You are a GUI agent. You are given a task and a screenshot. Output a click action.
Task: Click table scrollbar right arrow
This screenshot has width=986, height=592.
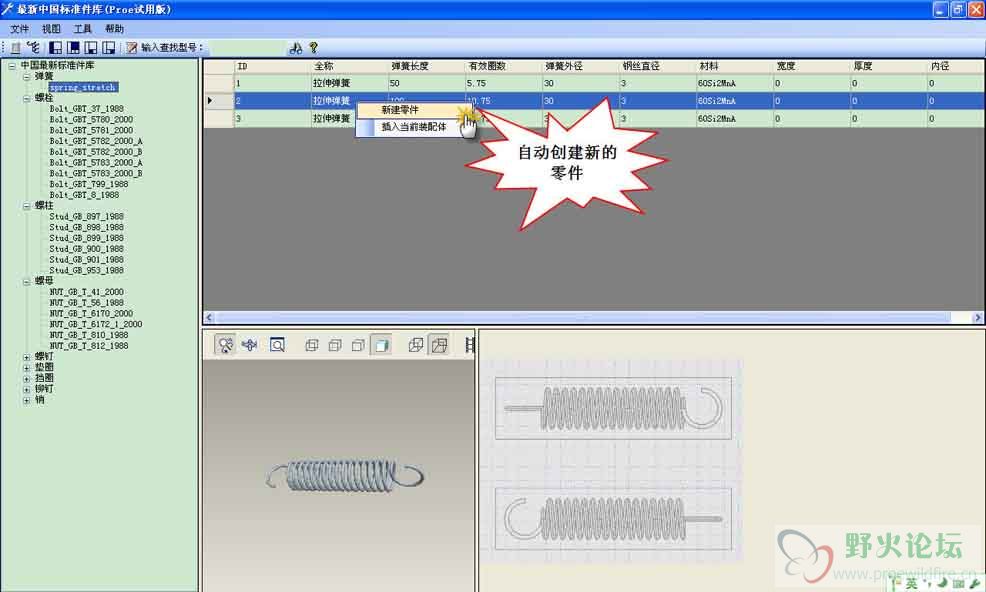coord(978,318)
